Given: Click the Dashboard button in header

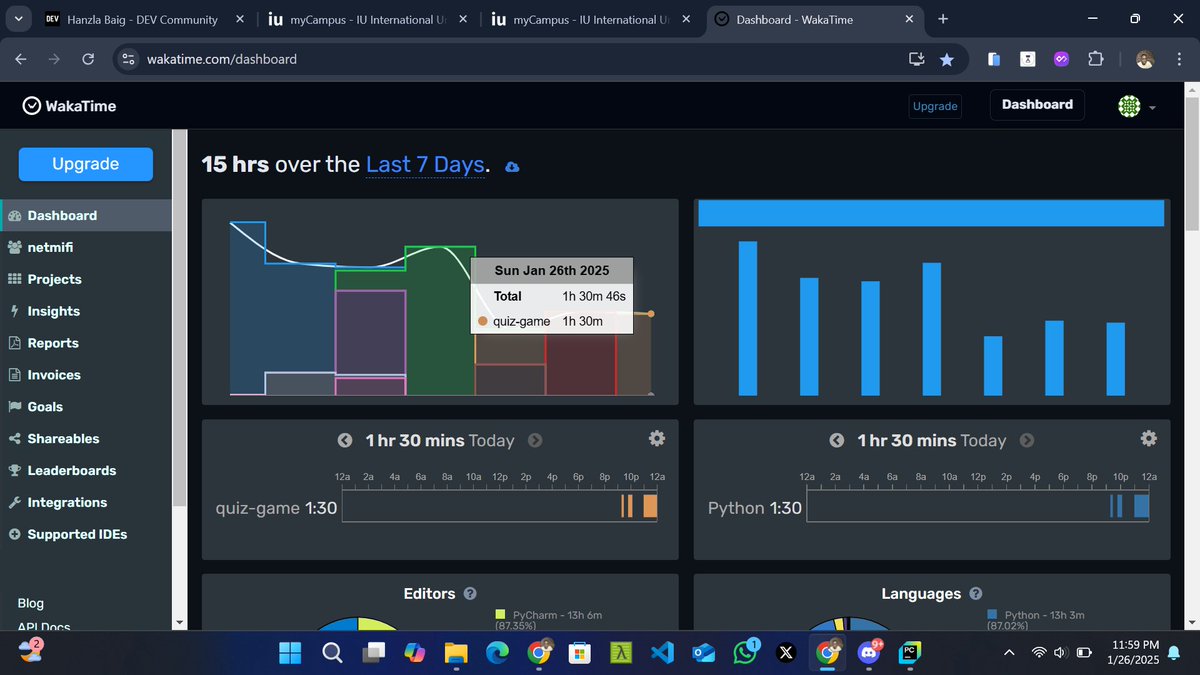Looking at the screenshot, I should pyautogui.click(x=1037, y=105).
